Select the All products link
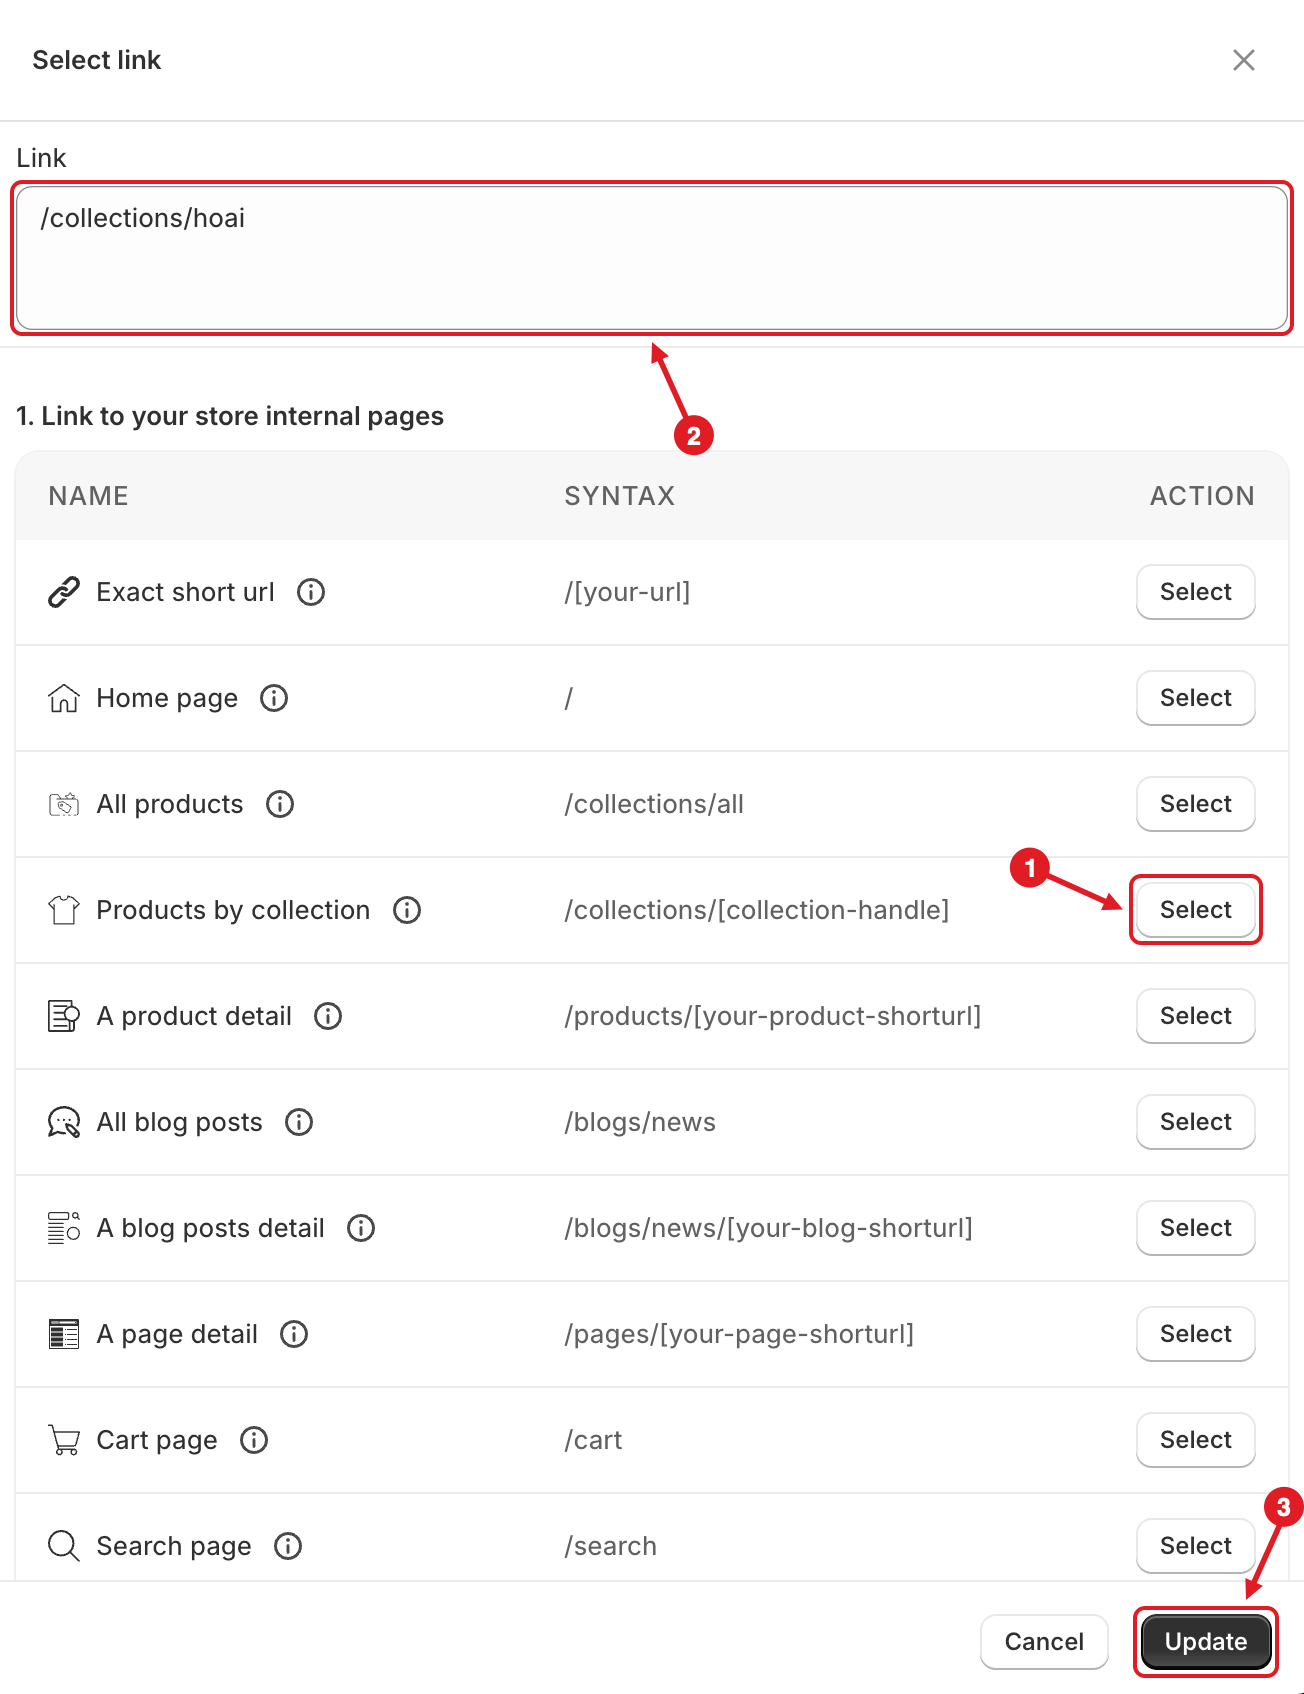This screenshot has width=1304, height=1694. 1196,804
